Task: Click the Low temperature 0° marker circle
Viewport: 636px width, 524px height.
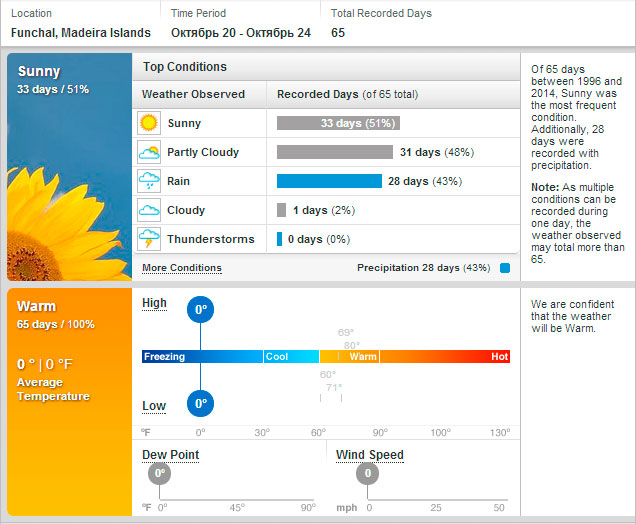Action: point(201,404)
